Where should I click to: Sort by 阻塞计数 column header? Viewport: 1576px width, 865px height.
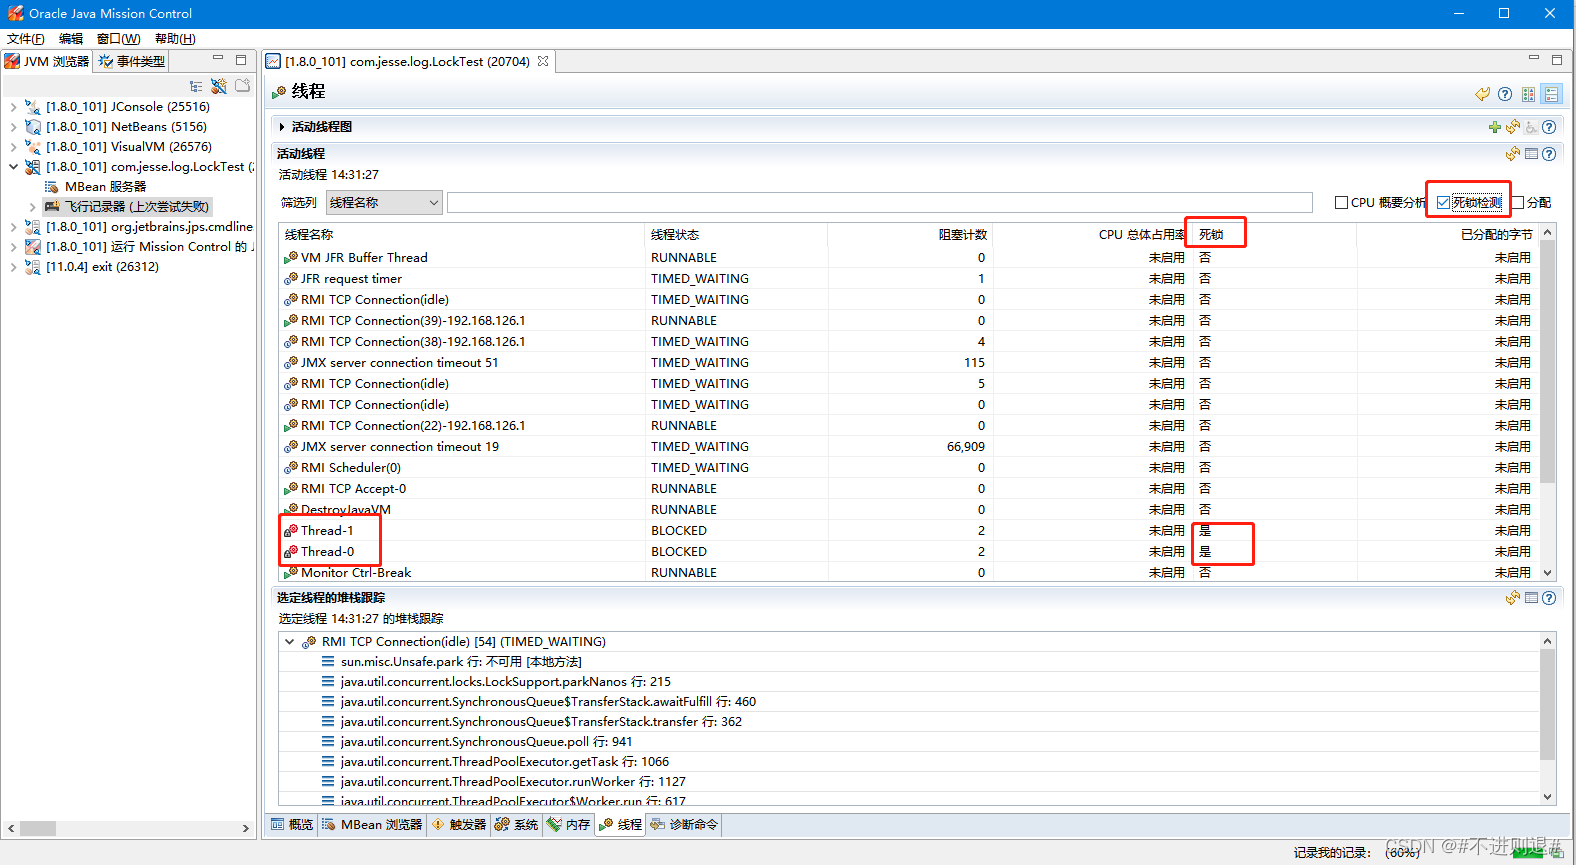point(910,235)
